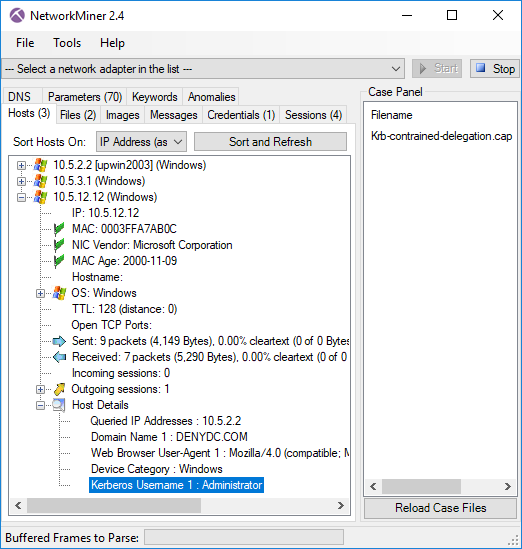Click the green flag icon next to MAC: 0003FFA7AB0C
The height and width of the screenshot is (549, 522).
pyautogui.click(x=59, y=229)
